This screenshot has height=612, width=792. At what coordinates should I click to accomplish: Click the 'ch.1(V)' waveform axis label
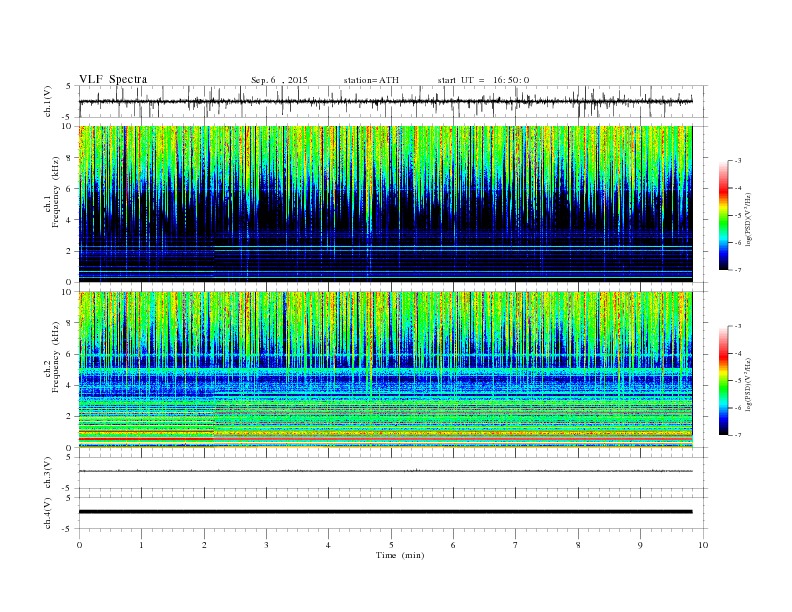(47, 101)
